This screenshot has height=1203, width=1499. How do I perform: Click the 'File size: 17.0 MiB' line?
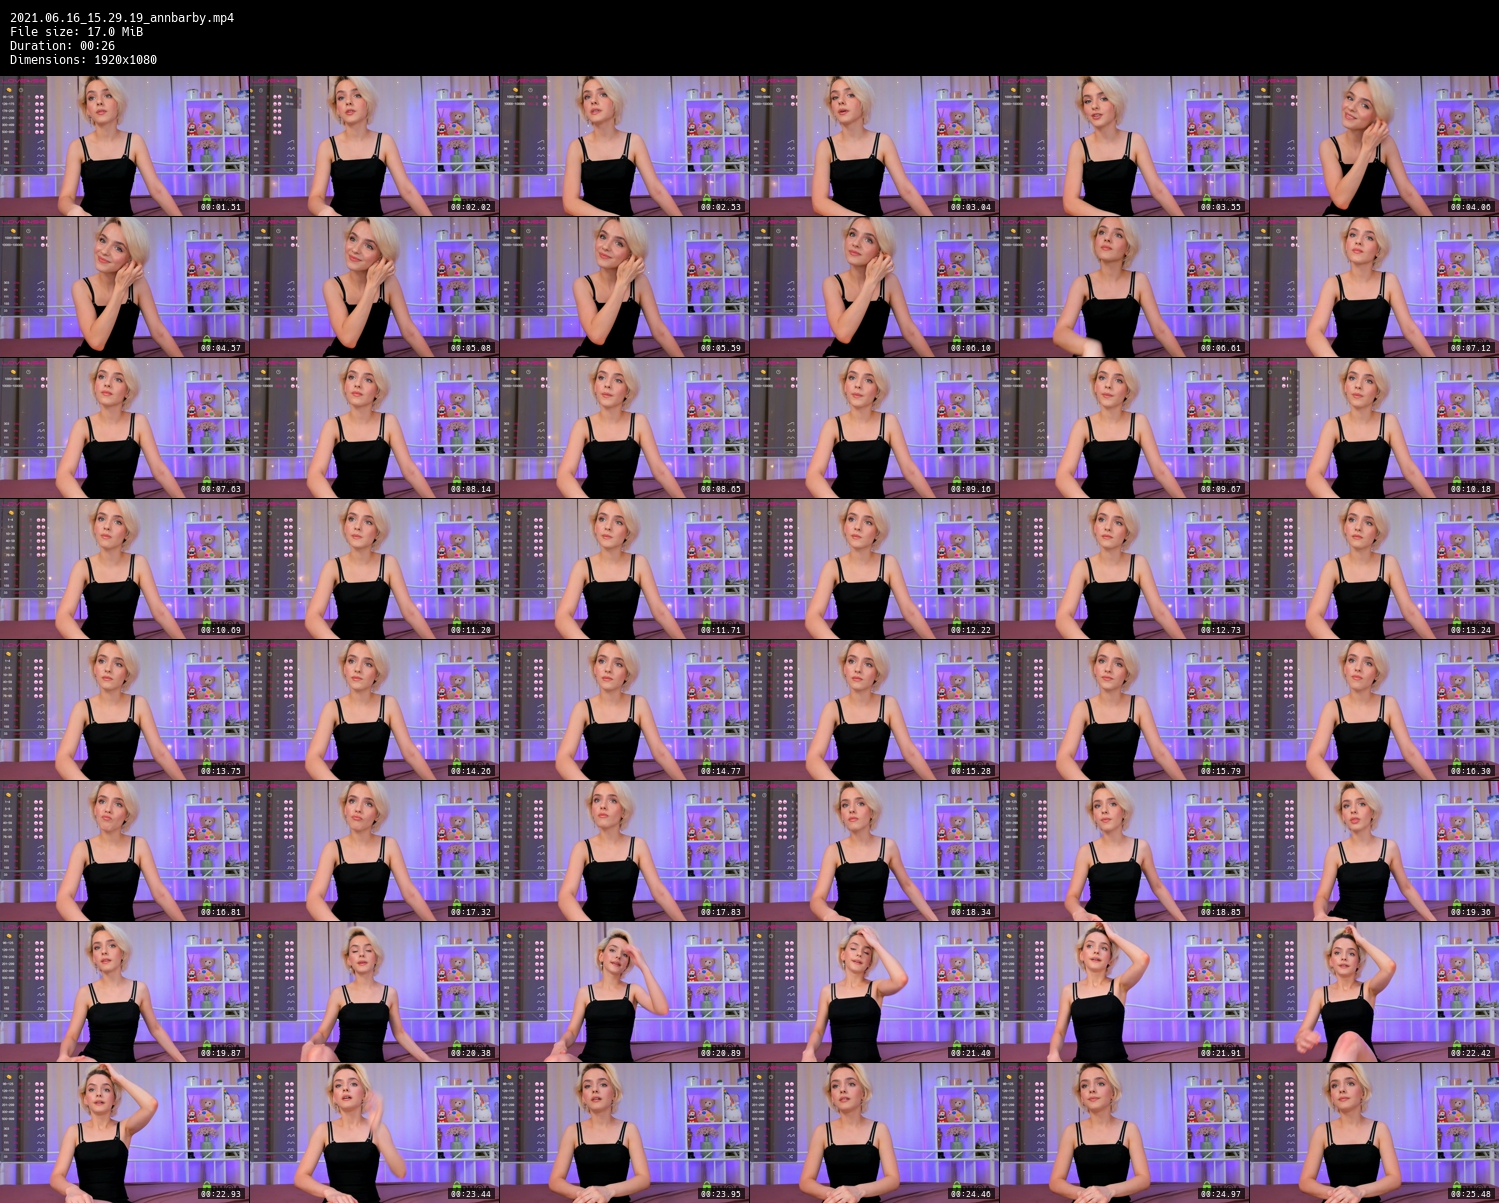point(76,32)
